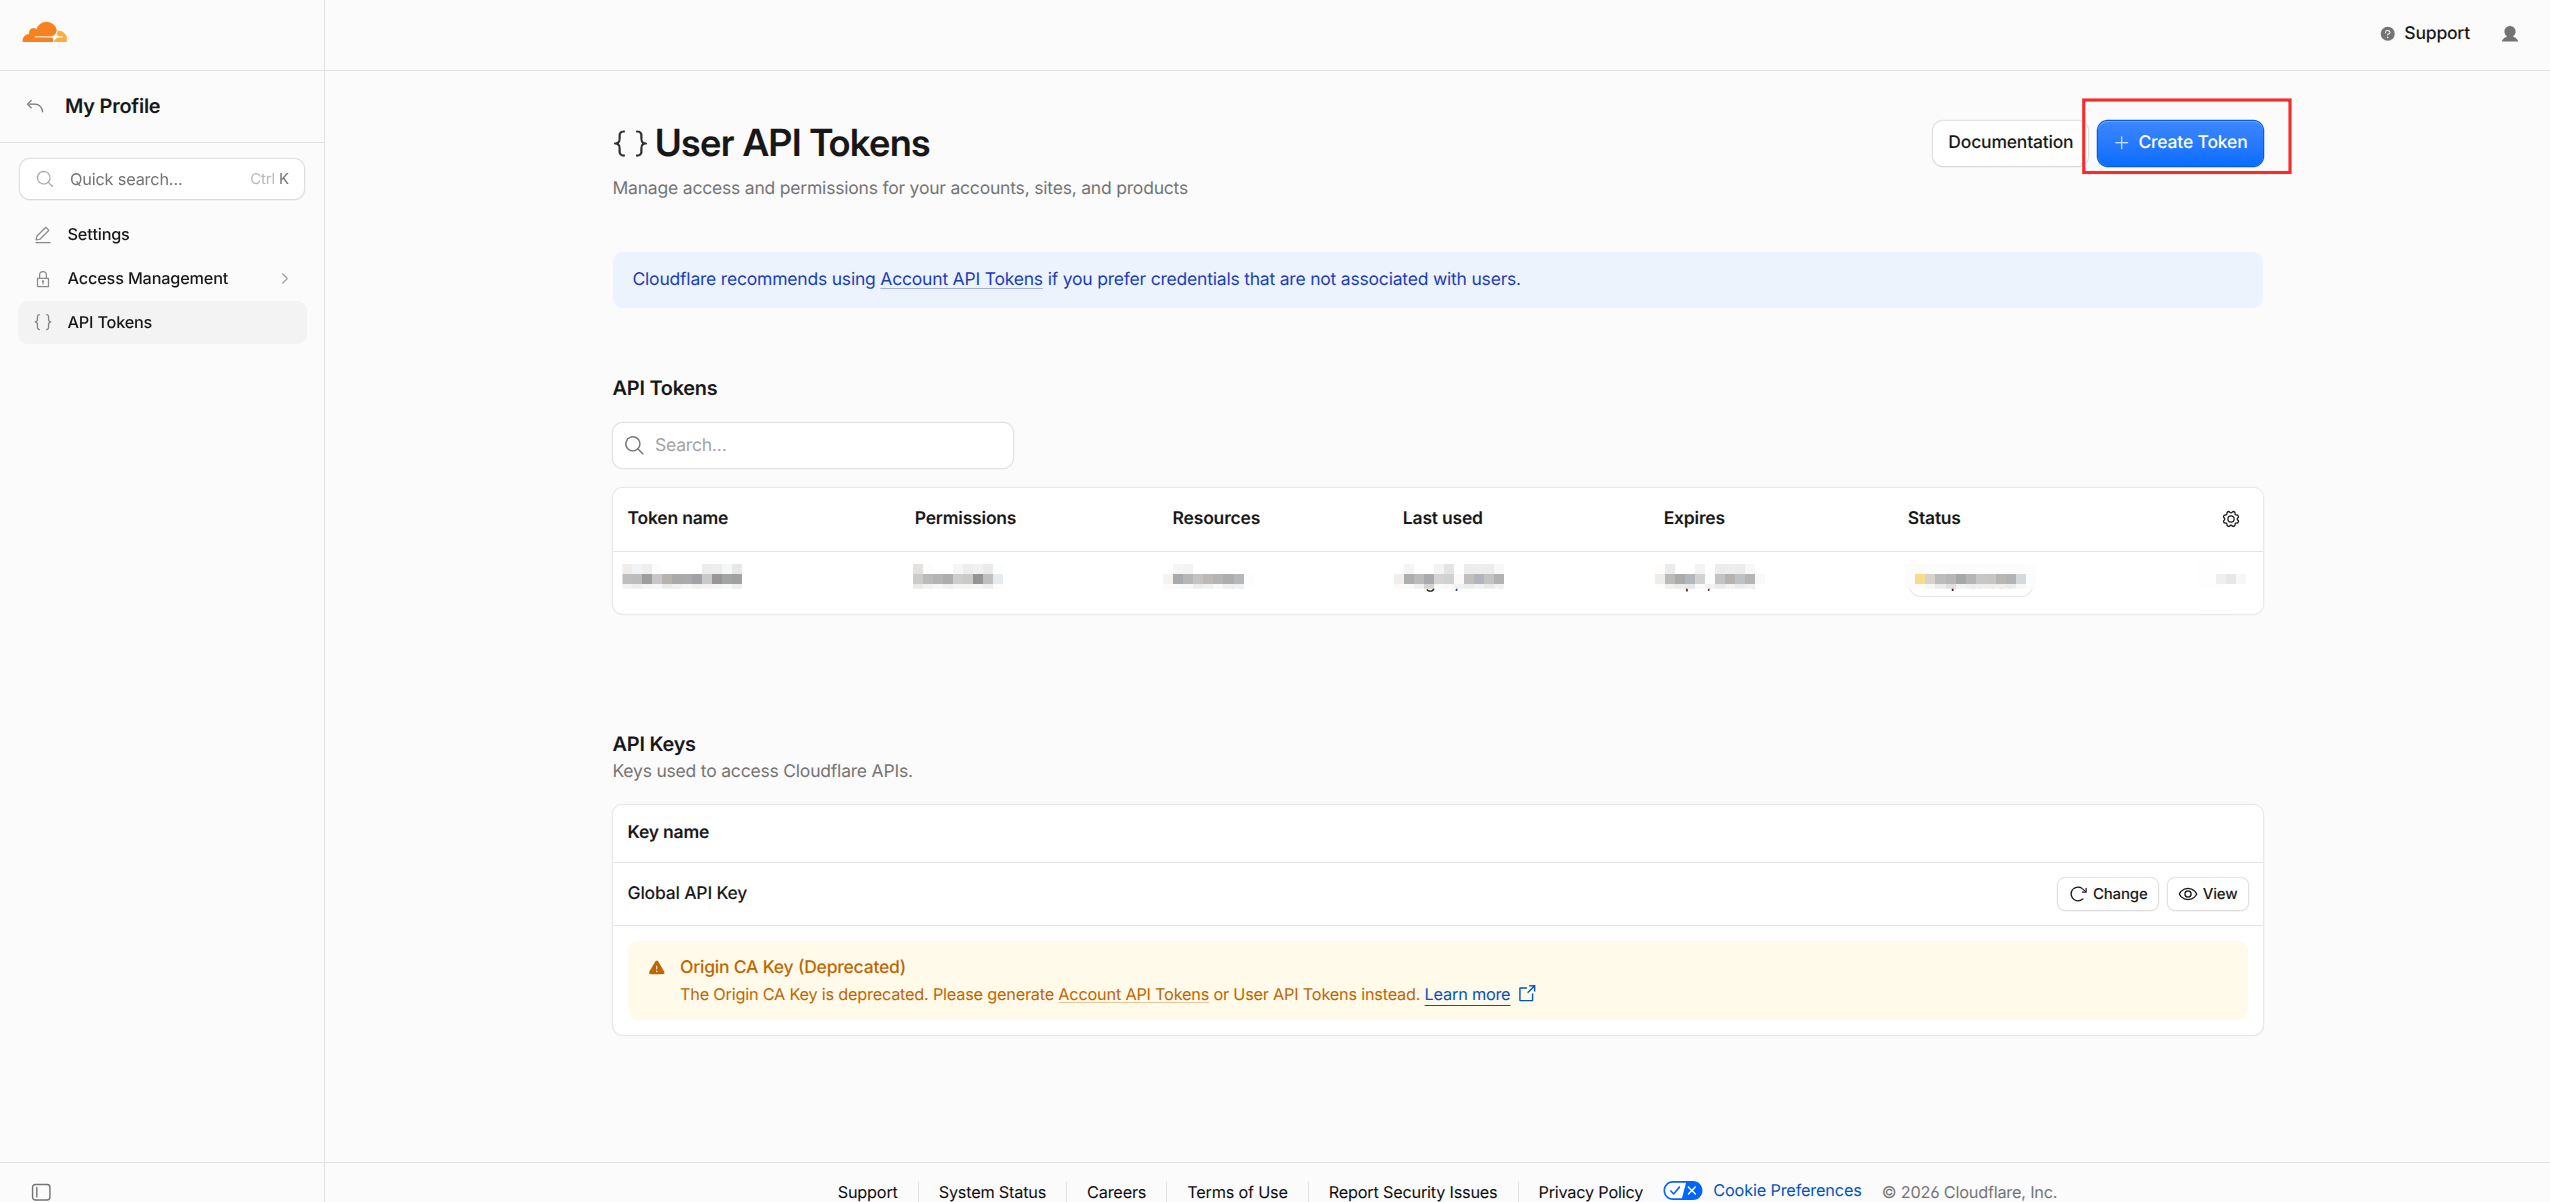View the Global API Key
The image size is (2550, 1202).
2208,894
